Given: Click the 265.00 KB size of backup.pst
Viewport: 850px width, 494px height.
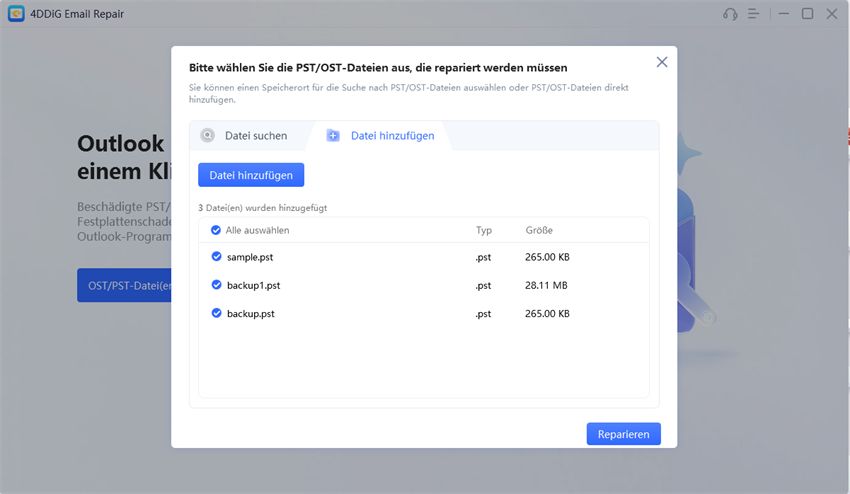Looking at the screenshot, I should pyautogui.click(x=547, y=313).
